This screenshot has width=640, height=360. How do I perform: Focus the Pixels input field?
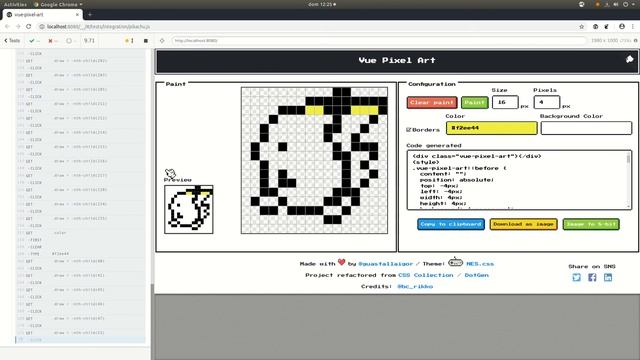(547, 102)
